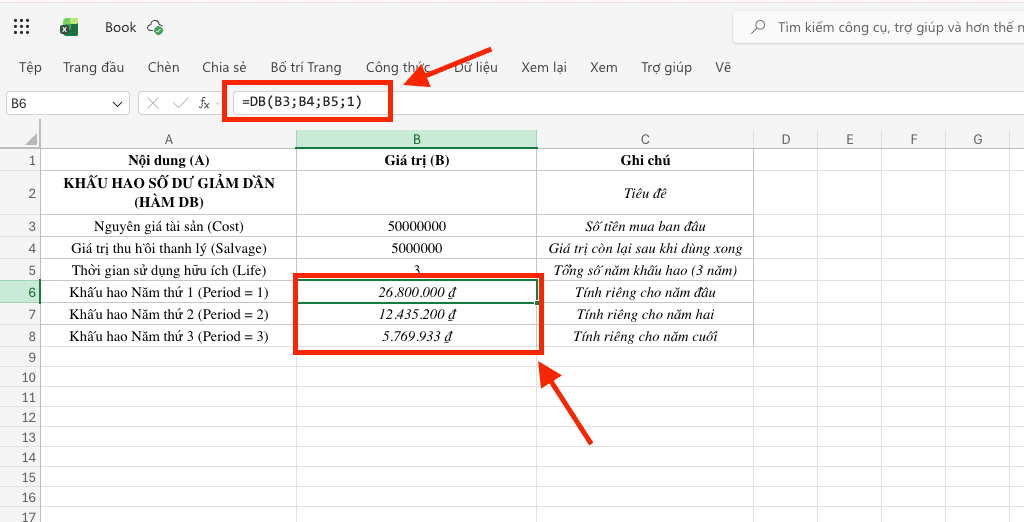Expand the Name Box dropdown arrow
Image resolution: width=1024 pixels, height=522 pixels.
point(118,104)
